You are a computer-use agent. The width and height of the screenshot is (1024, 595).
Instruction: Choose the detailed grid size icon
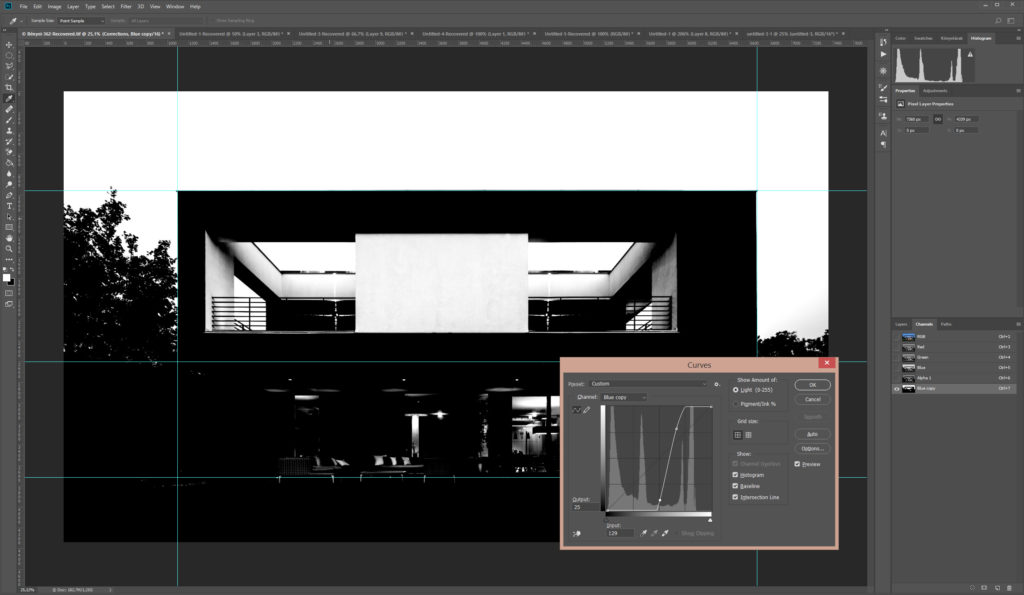[x=748, y=435]
